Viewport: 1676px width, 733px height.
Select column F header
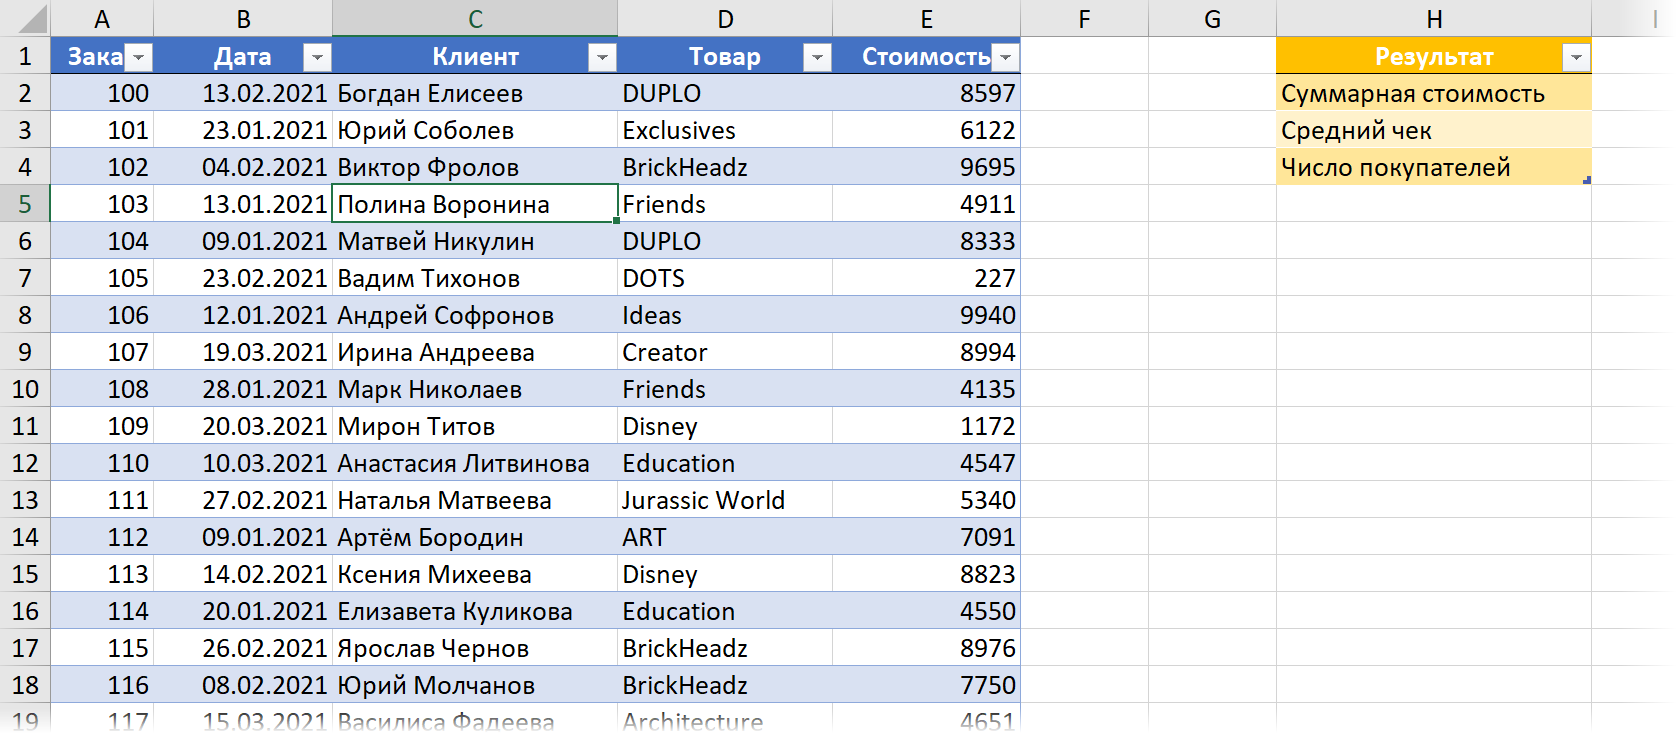click(x=1084, y=19)
